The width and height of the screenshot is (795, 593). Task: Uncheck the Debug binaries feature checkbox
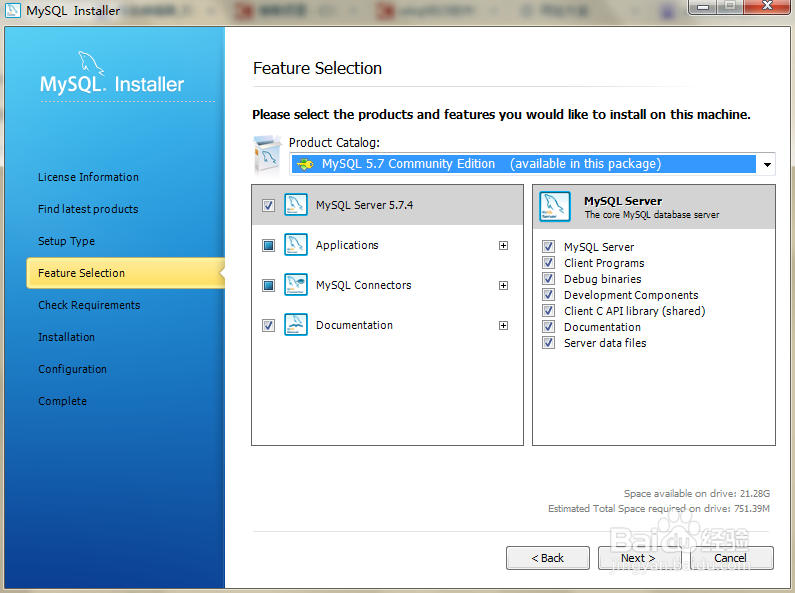[548, 279]
